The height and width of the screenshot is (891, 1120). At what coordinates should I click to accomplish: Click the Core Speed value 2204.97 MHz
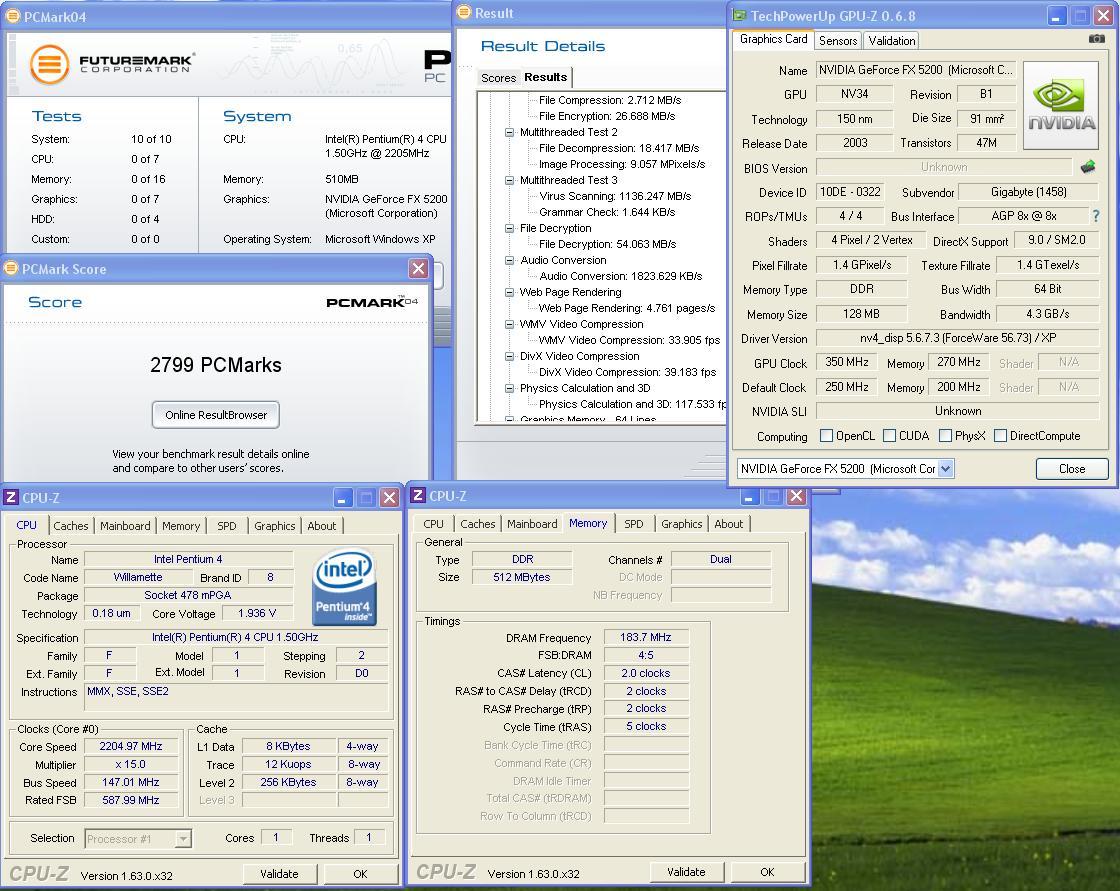131,747
